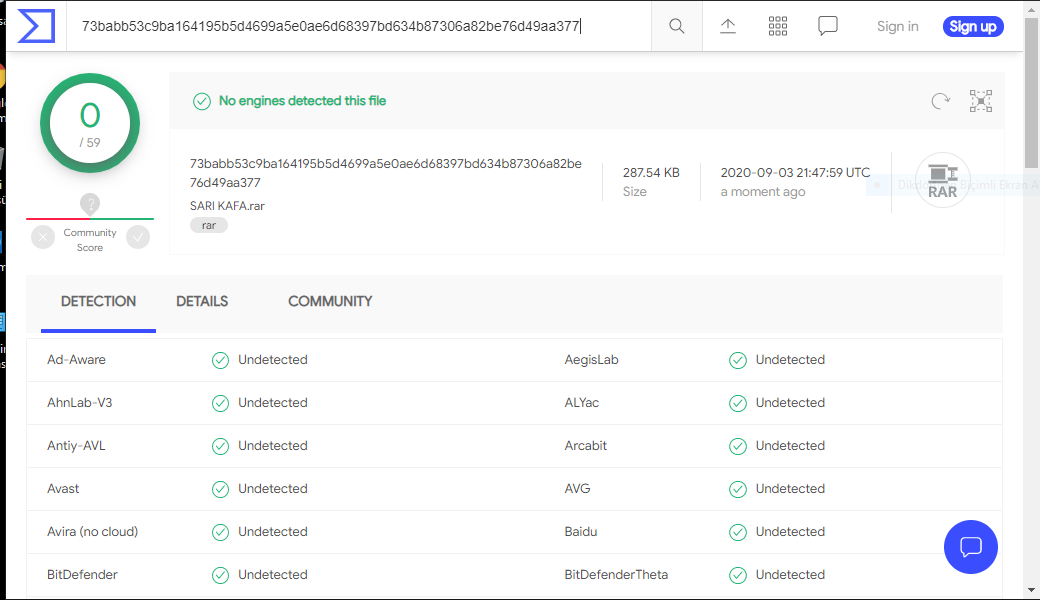Click the ALYac Undetected check icon
Image resolution: width=1040 pixels, height=600 pixels.
click(x=738, y=403)
